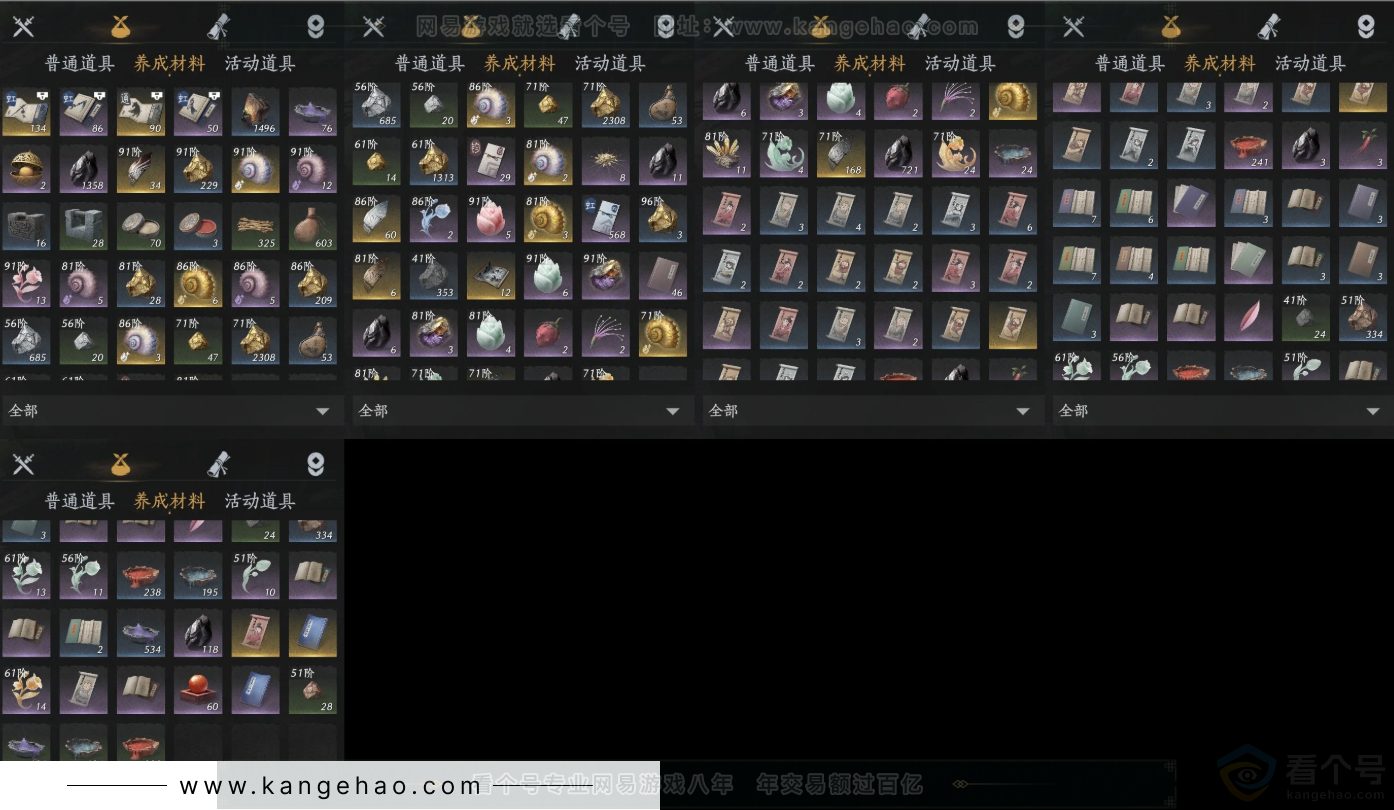1394x810 pixels.
Task: Open crossed swords category in first panel
Action: tap(23, 26)
